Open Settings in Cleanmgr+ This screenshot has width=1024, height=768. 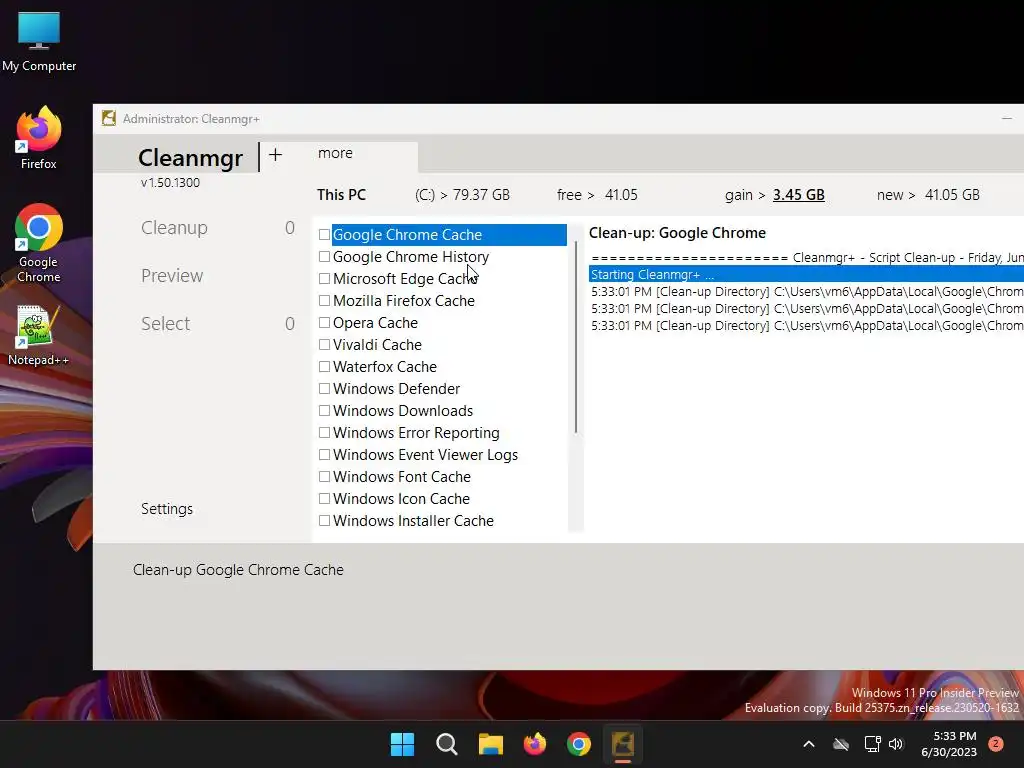pos(167,509)
